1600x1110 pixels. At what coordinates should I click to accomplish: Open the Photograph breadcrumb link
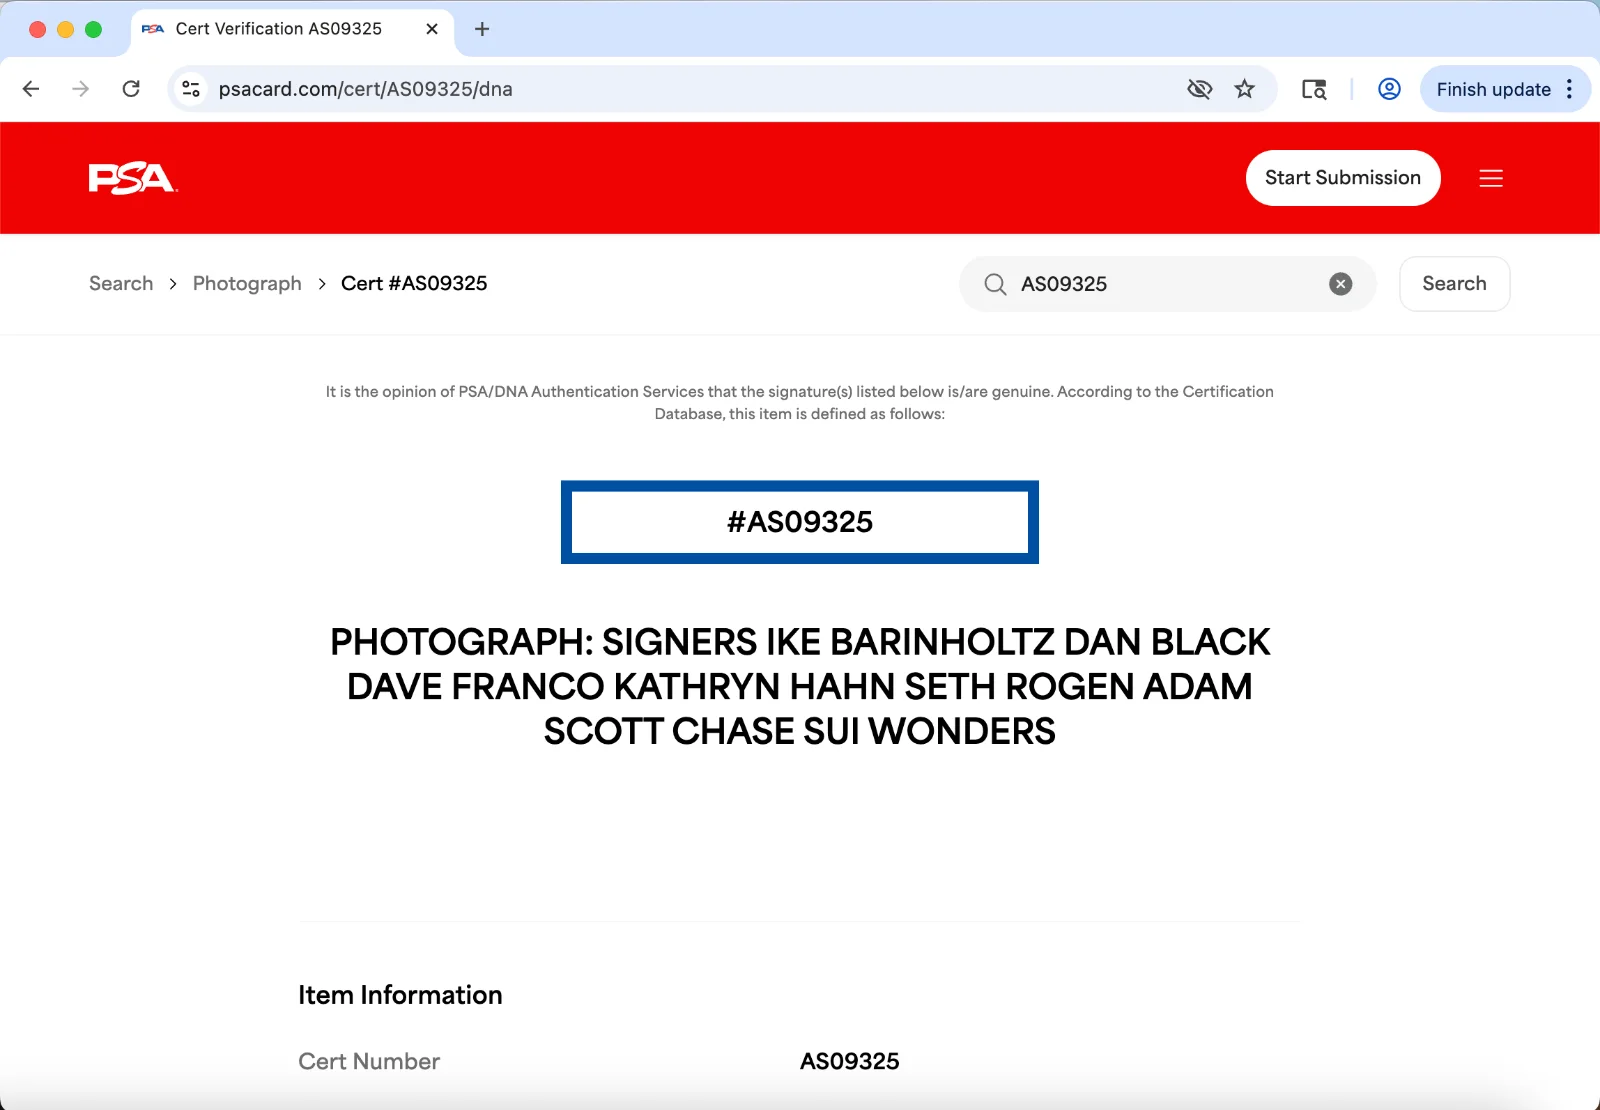tap(247, 284)
